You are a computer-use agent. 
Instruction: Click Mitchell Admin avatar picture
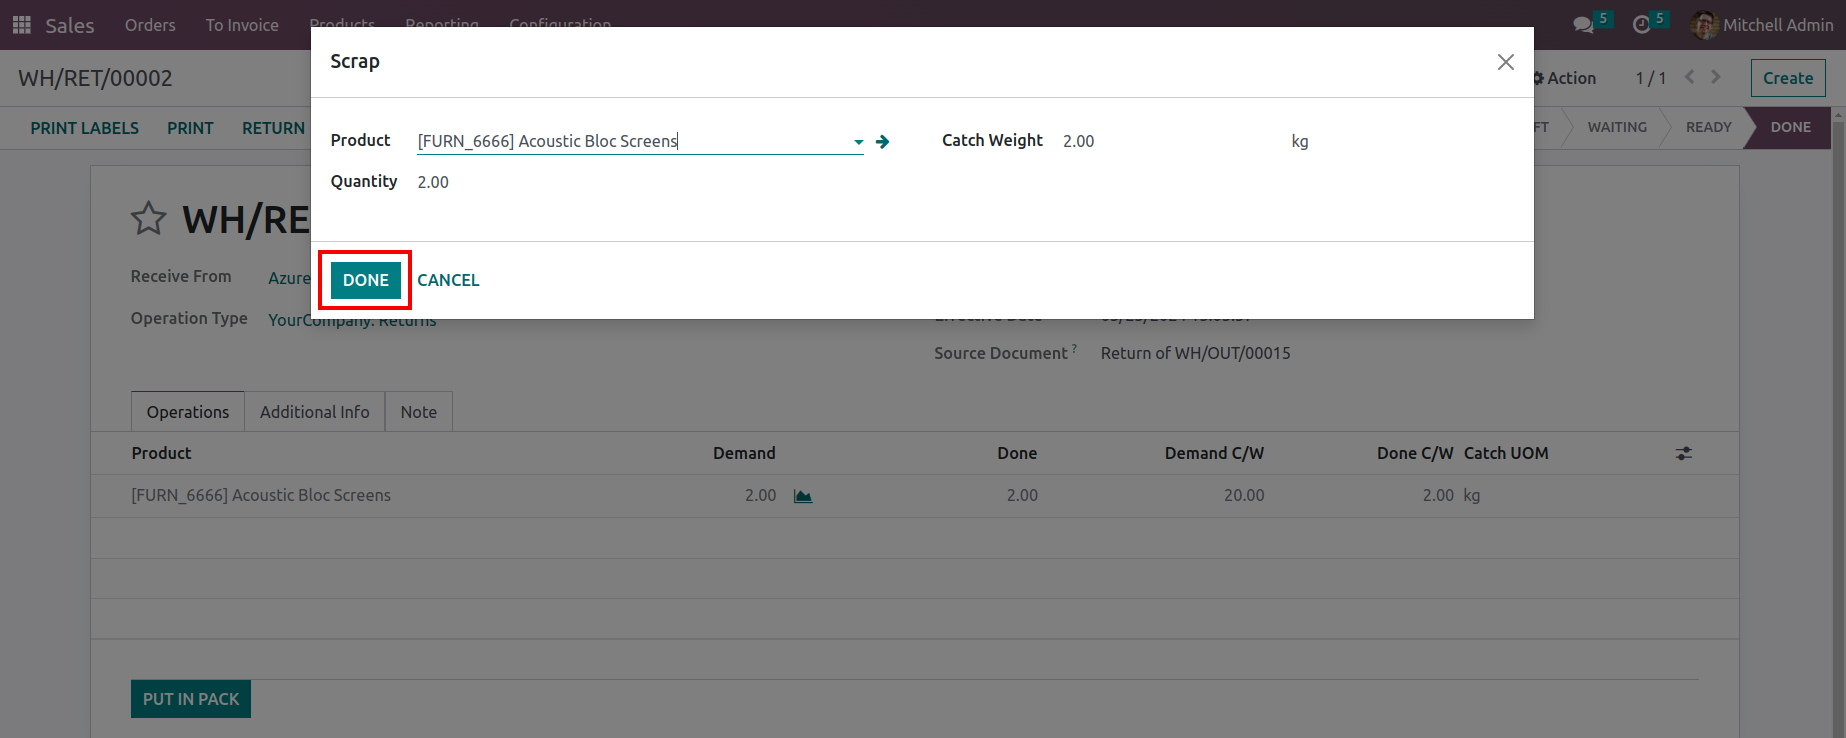point(1703,25)
